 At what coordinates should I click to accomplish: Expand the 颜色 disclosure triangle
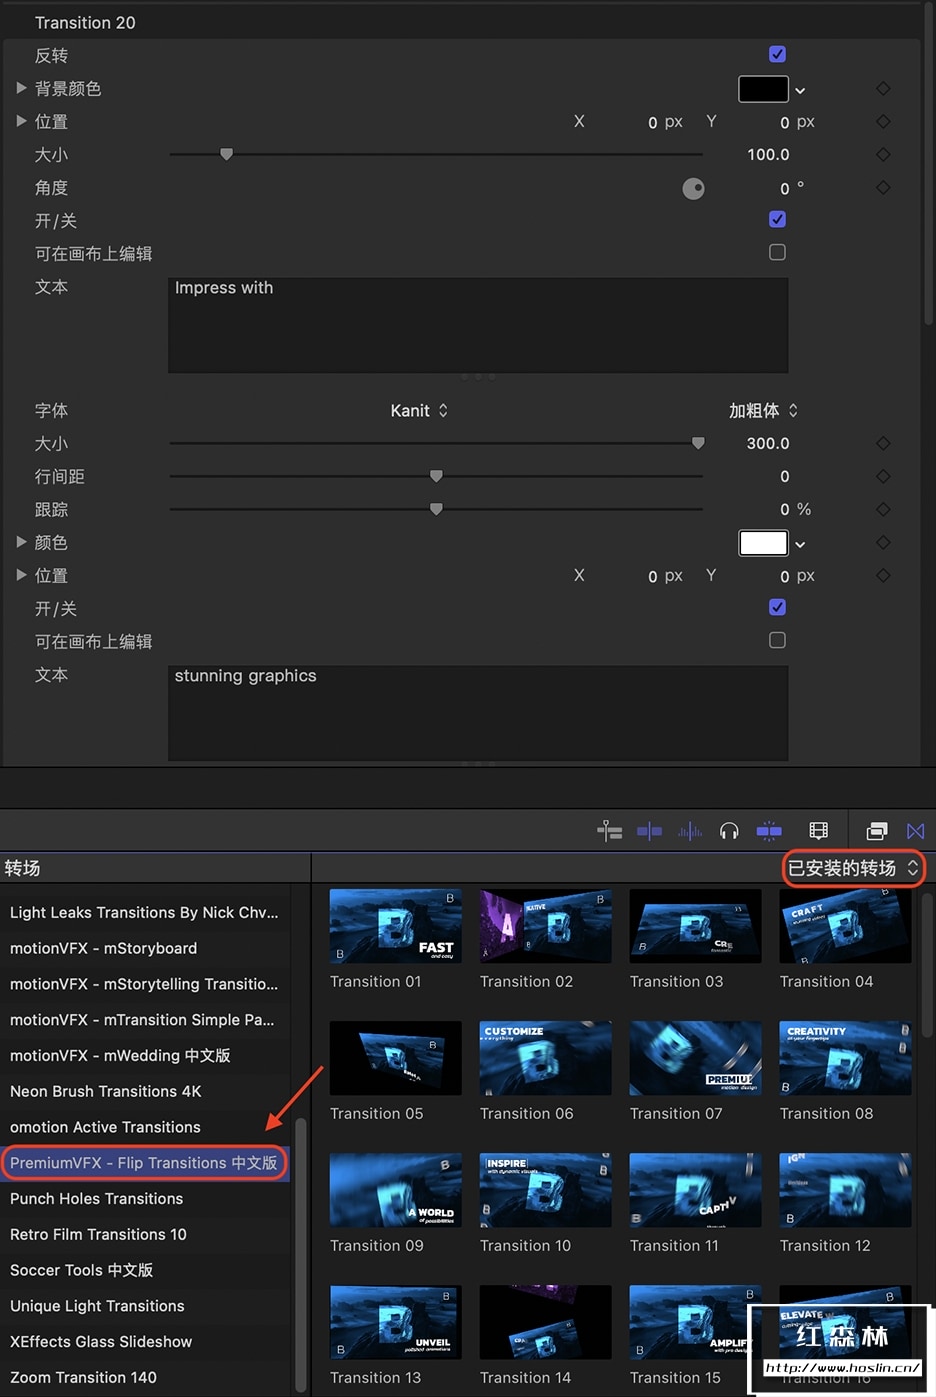pos(21,542)
